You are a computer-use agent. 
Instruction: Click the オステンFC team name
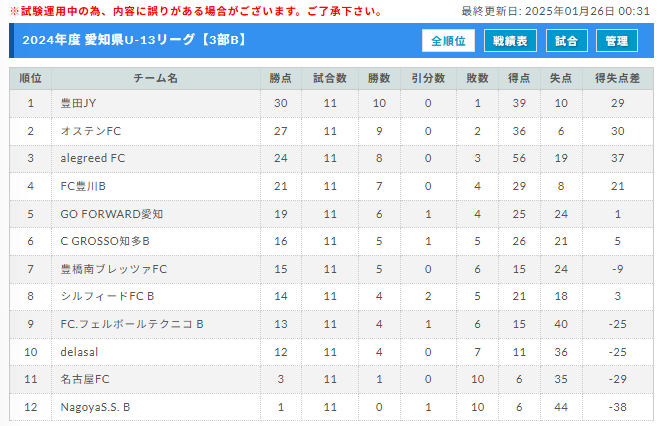coord(91,131)
